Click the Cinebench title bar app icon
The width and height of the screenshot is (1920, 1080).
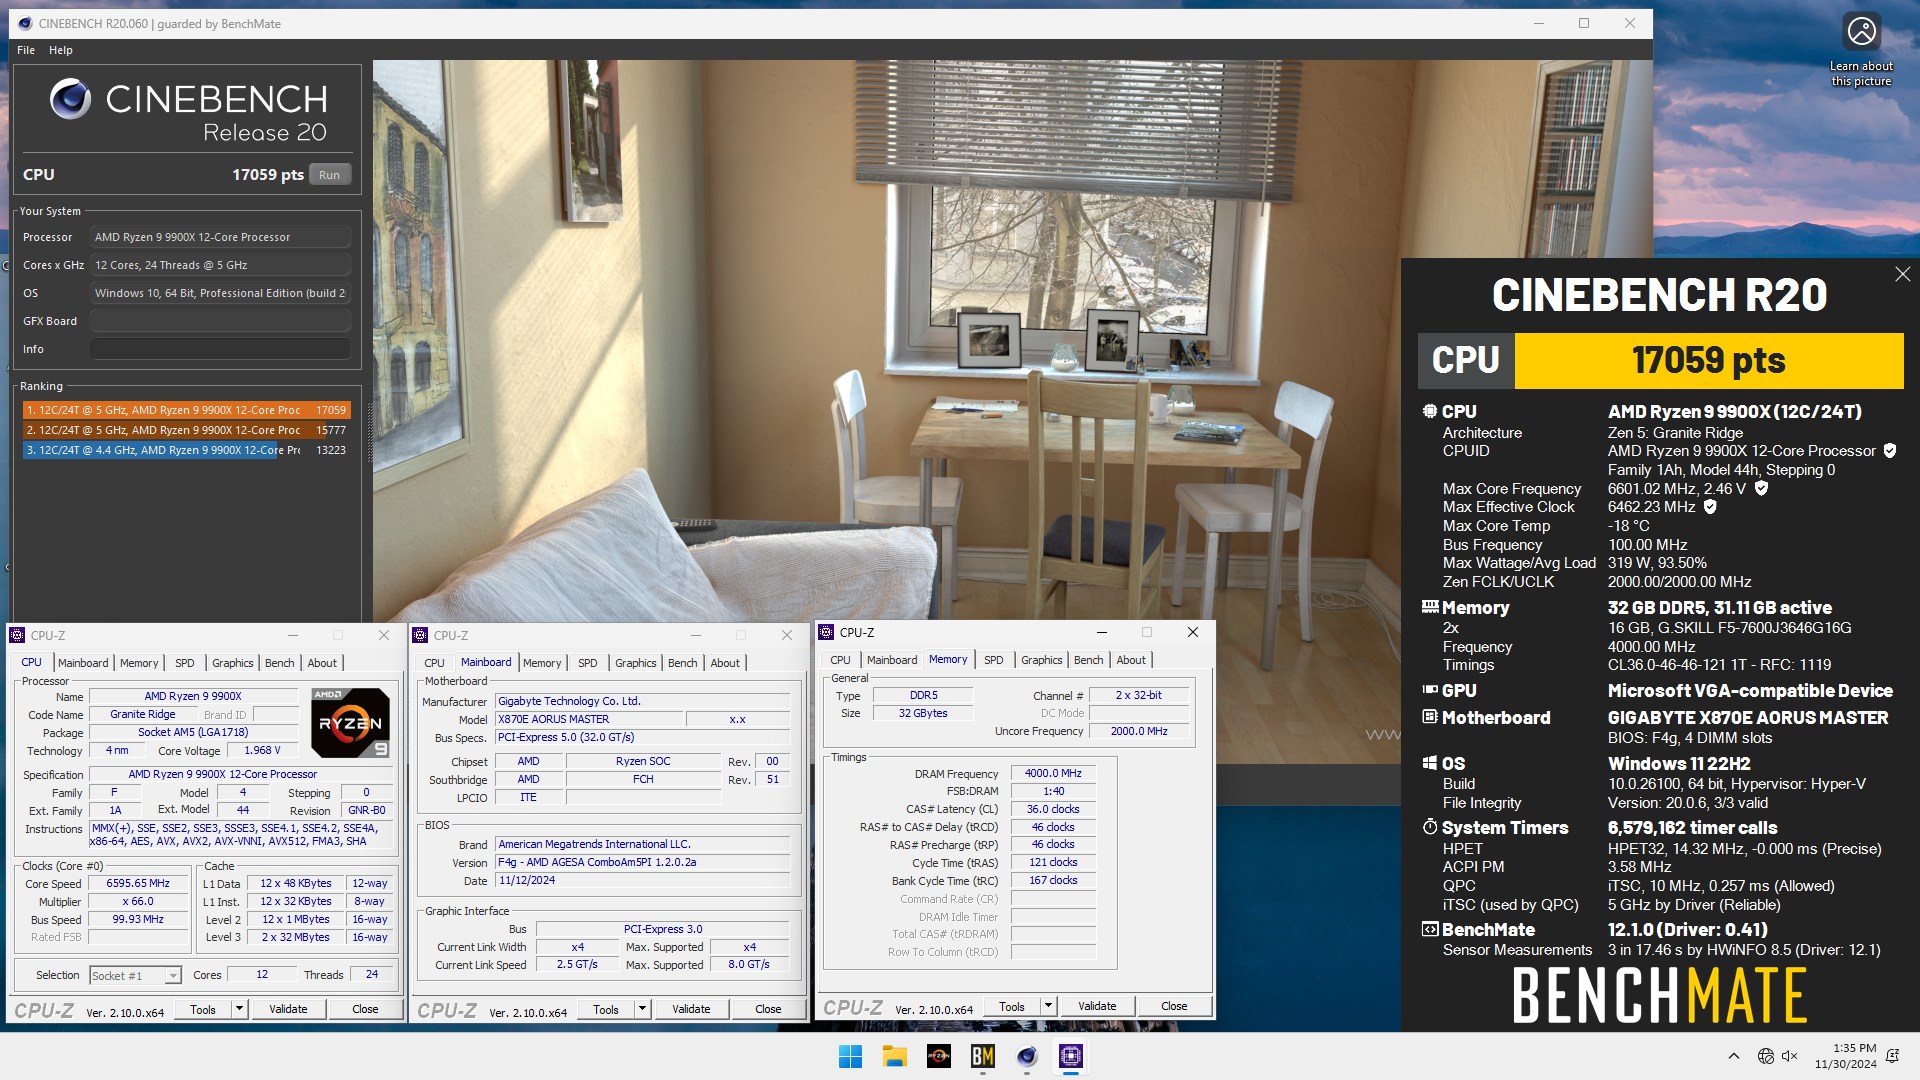[24, 23]
